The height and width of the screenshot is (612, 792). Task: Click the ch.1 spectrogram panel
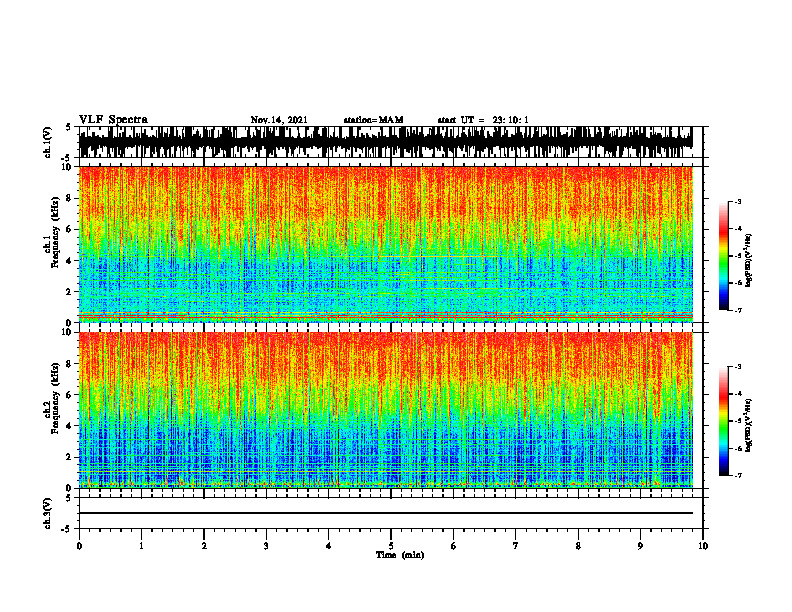385,244
